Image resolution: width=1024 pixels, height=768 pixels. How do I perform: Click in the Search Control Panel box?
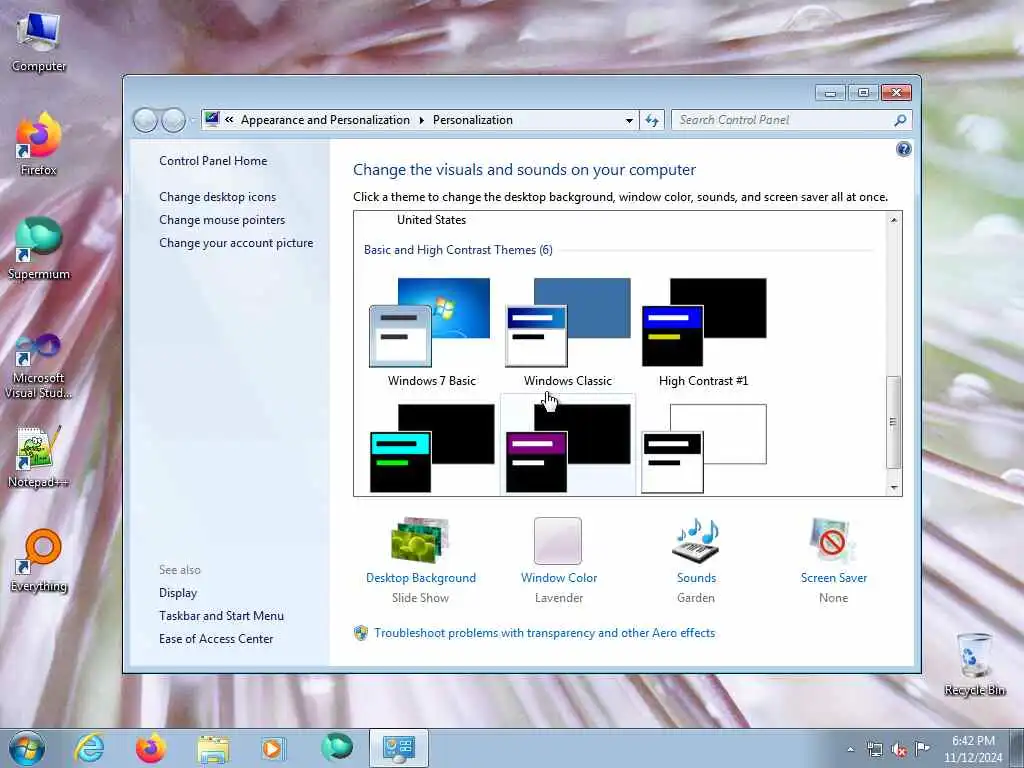784,120
